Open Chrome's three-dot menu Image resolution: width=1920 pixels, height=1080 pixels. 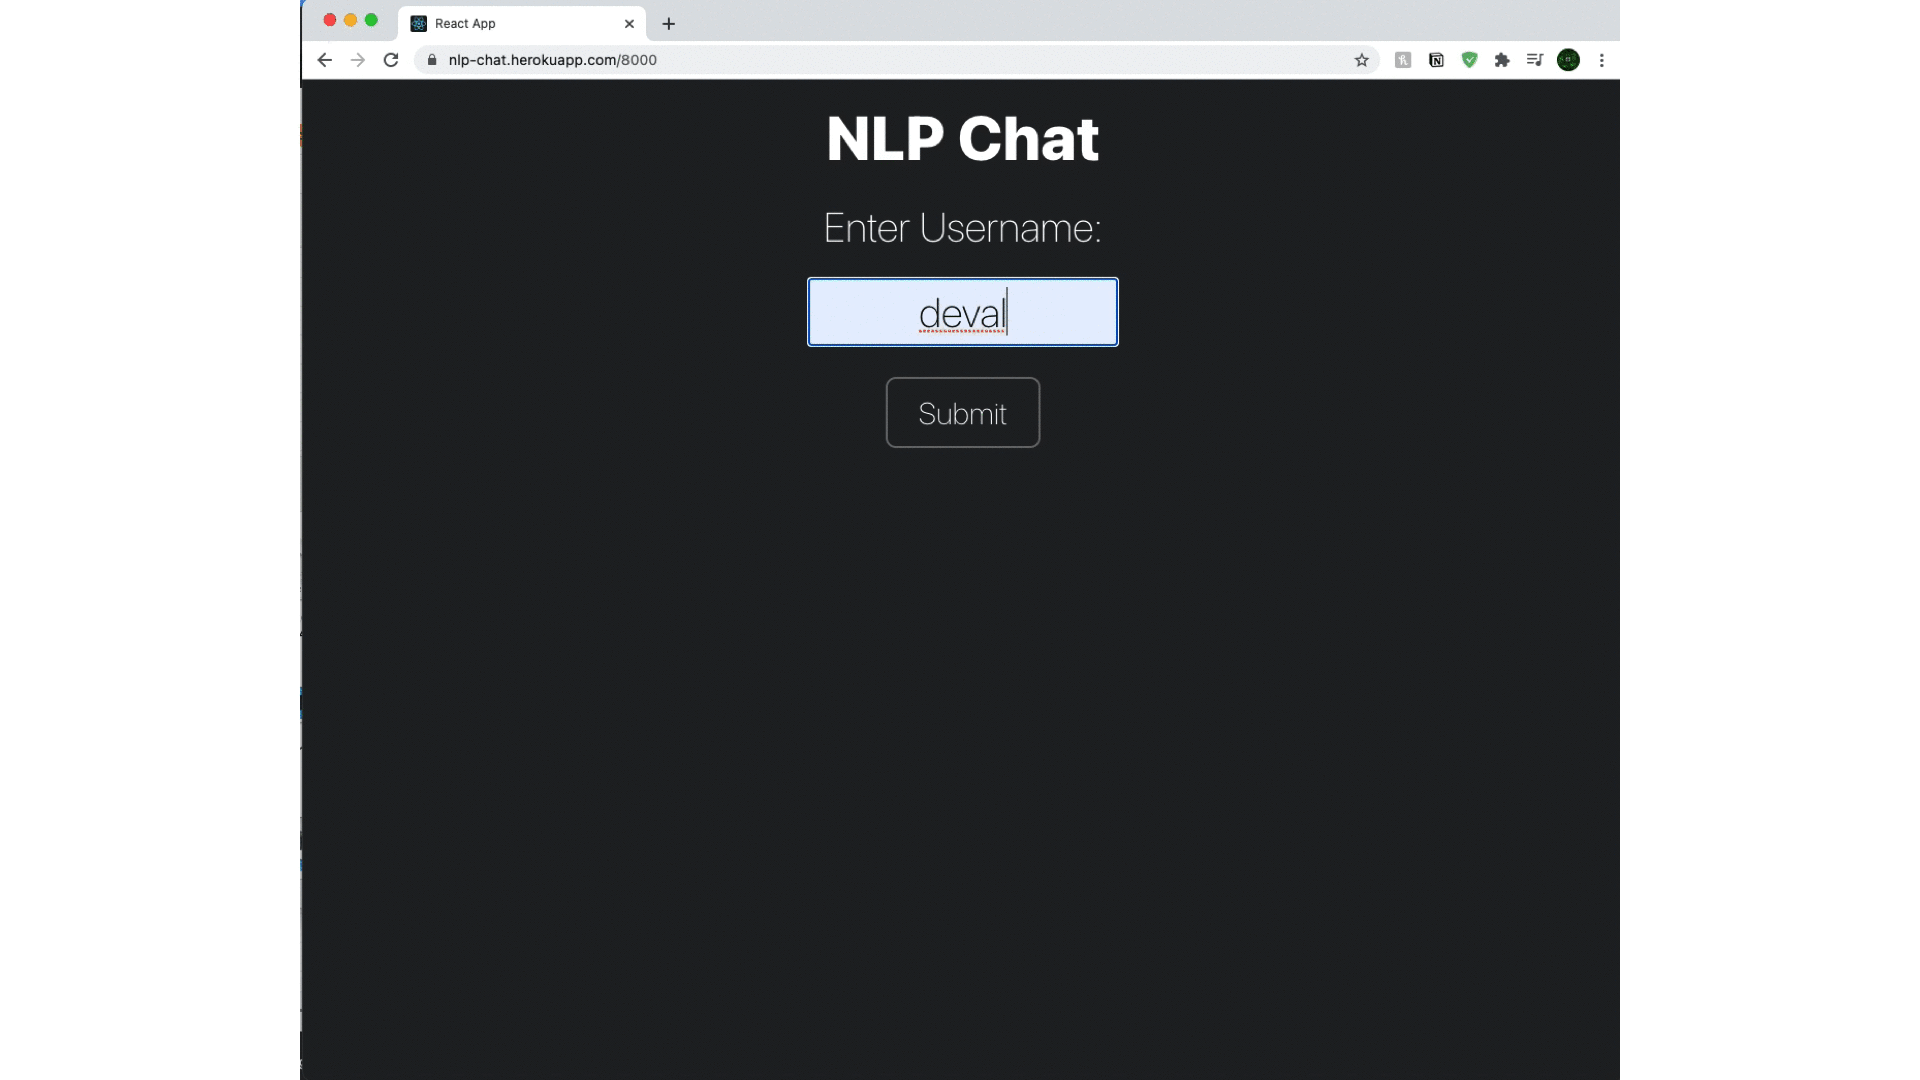click(1601, 60)
